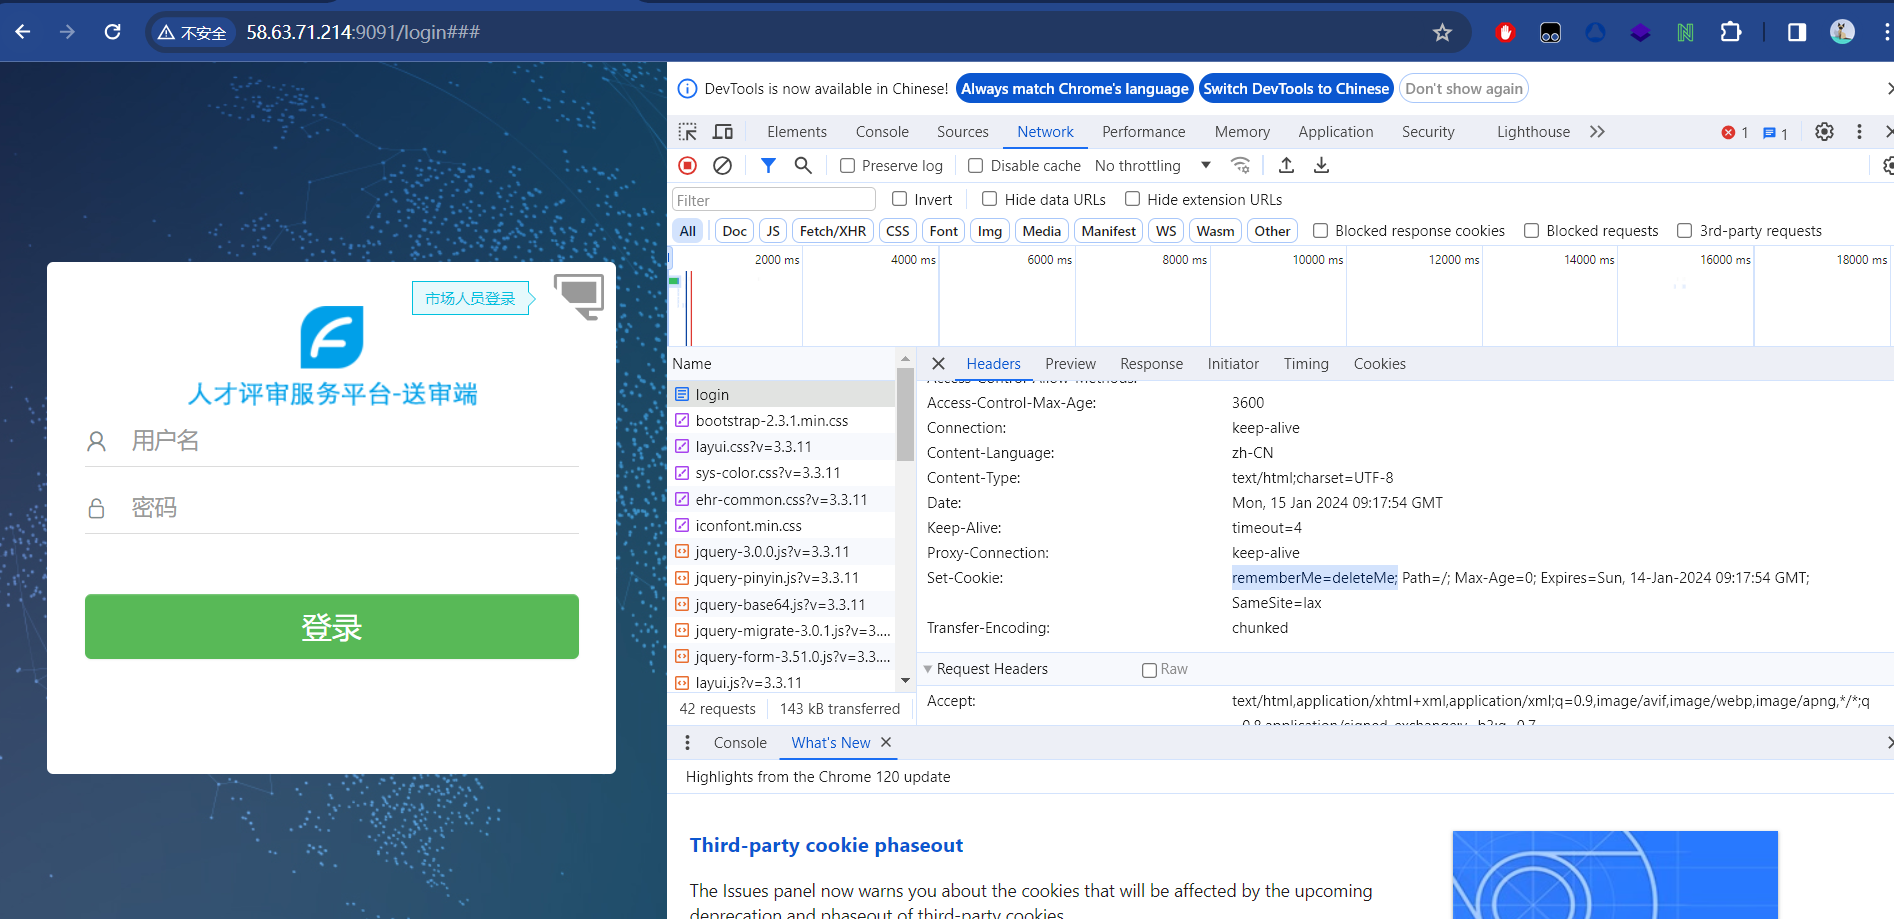1894x919 pixels.
Task: Click the 市场人员登录 tooltip label
Action: pyautogui.click(x=470, y=298)
